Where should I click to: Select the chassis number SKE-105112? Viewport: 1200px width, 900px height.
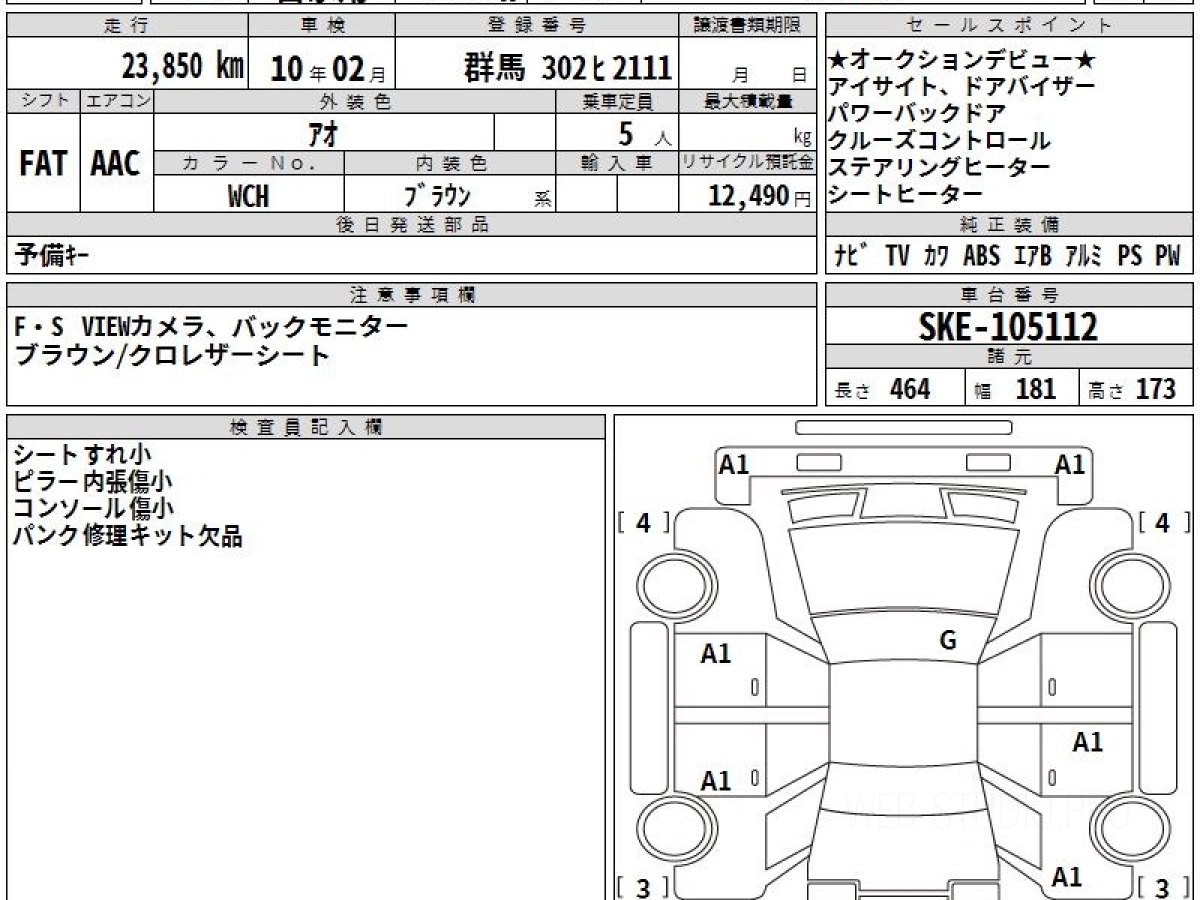pos(1008,326)
